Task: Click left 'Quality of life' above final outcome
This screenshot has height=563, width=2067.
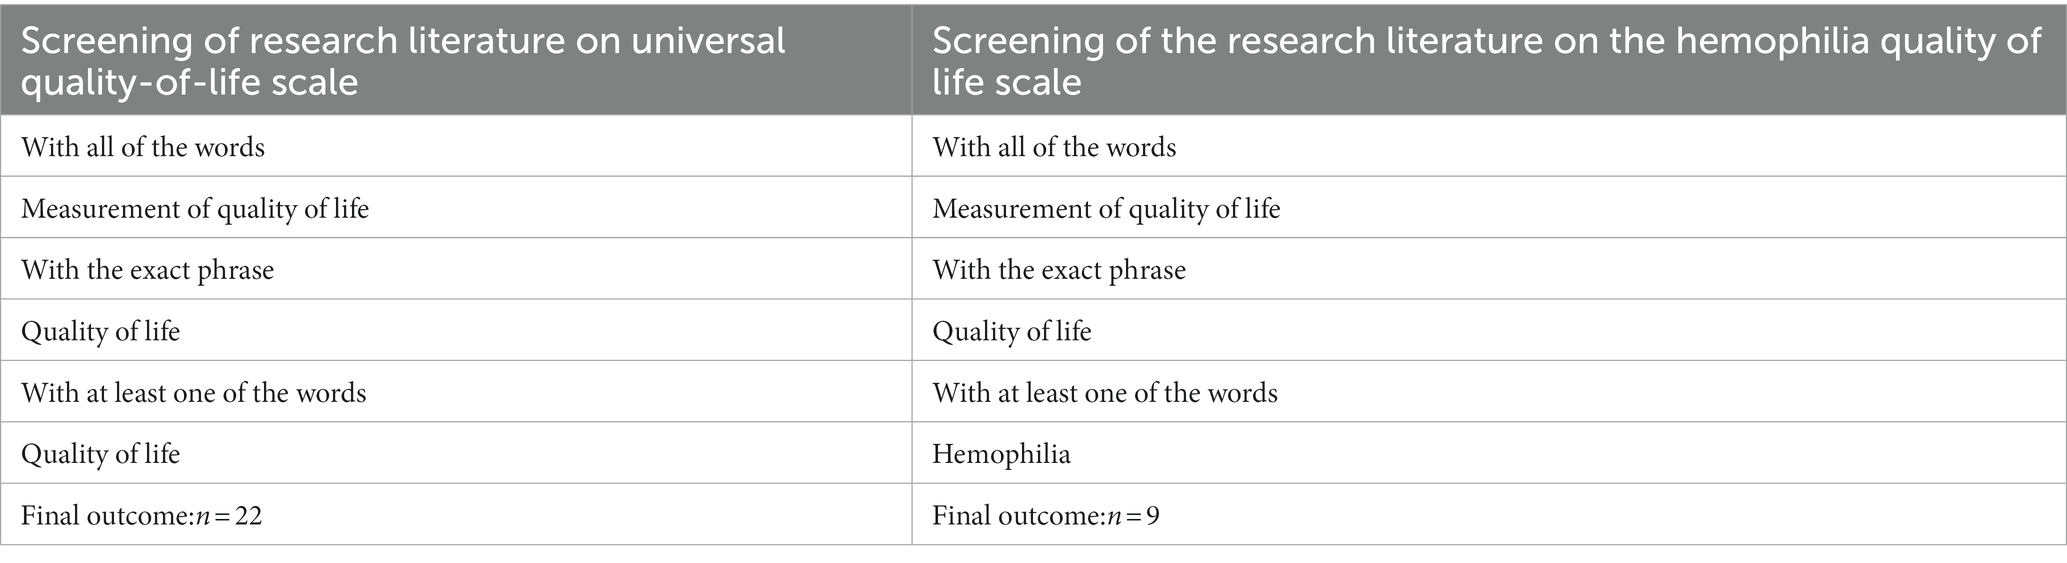Action: pos(456,453)
